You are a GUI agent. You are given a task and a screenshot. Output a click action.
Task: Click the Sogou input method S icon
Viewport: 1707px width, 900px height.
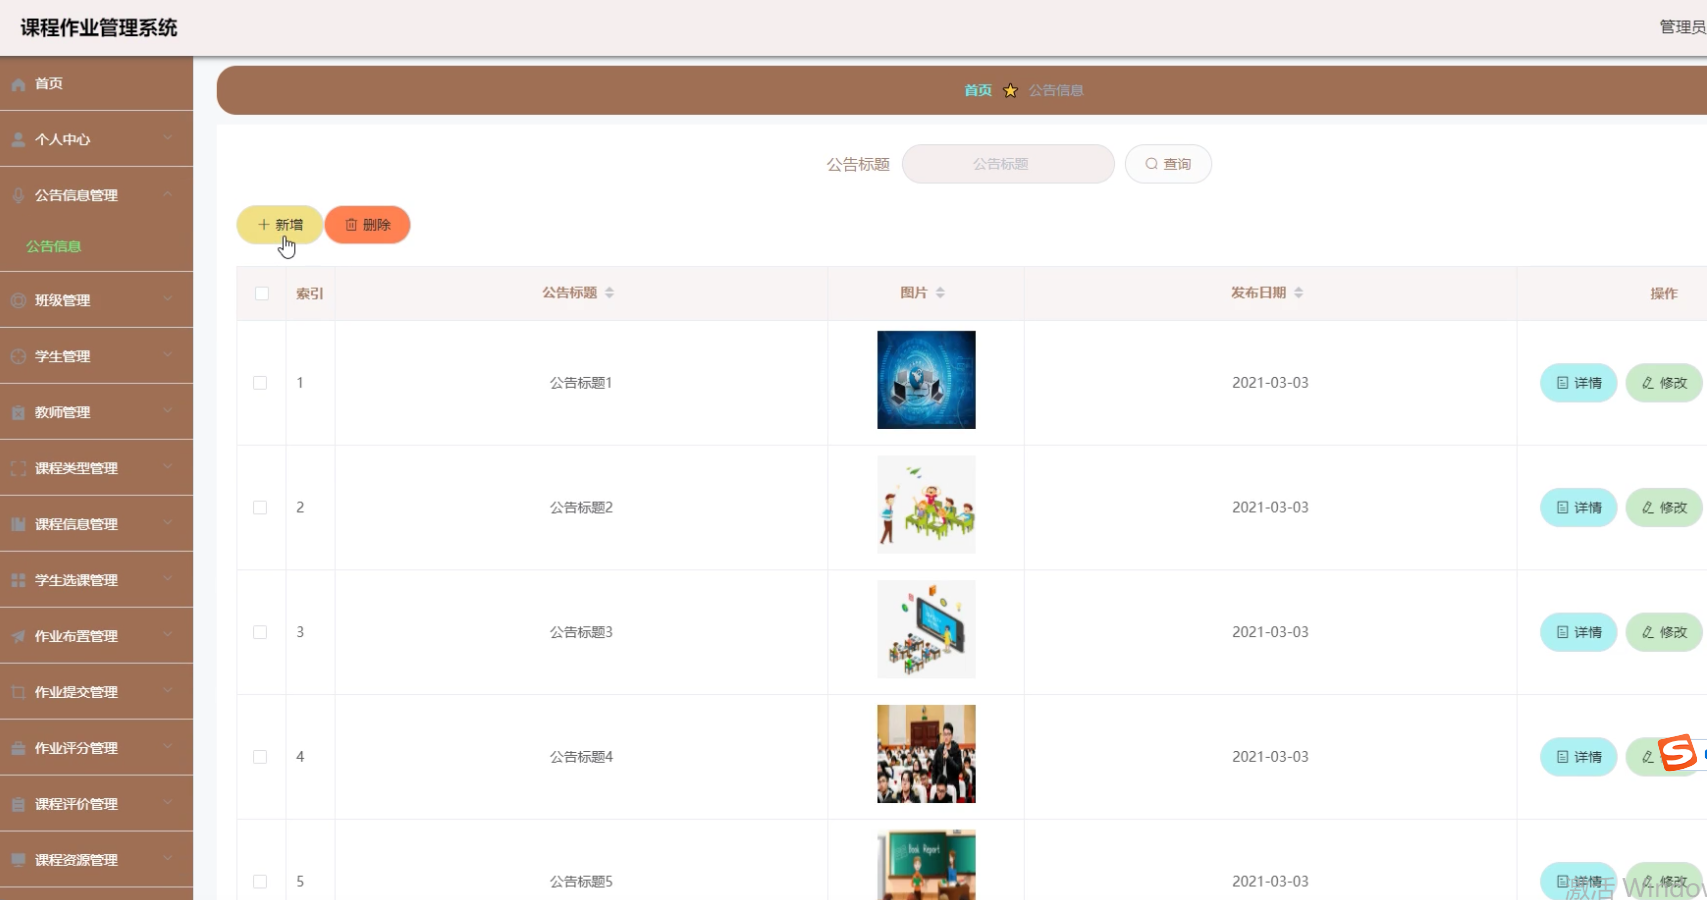coord(1678,753)
